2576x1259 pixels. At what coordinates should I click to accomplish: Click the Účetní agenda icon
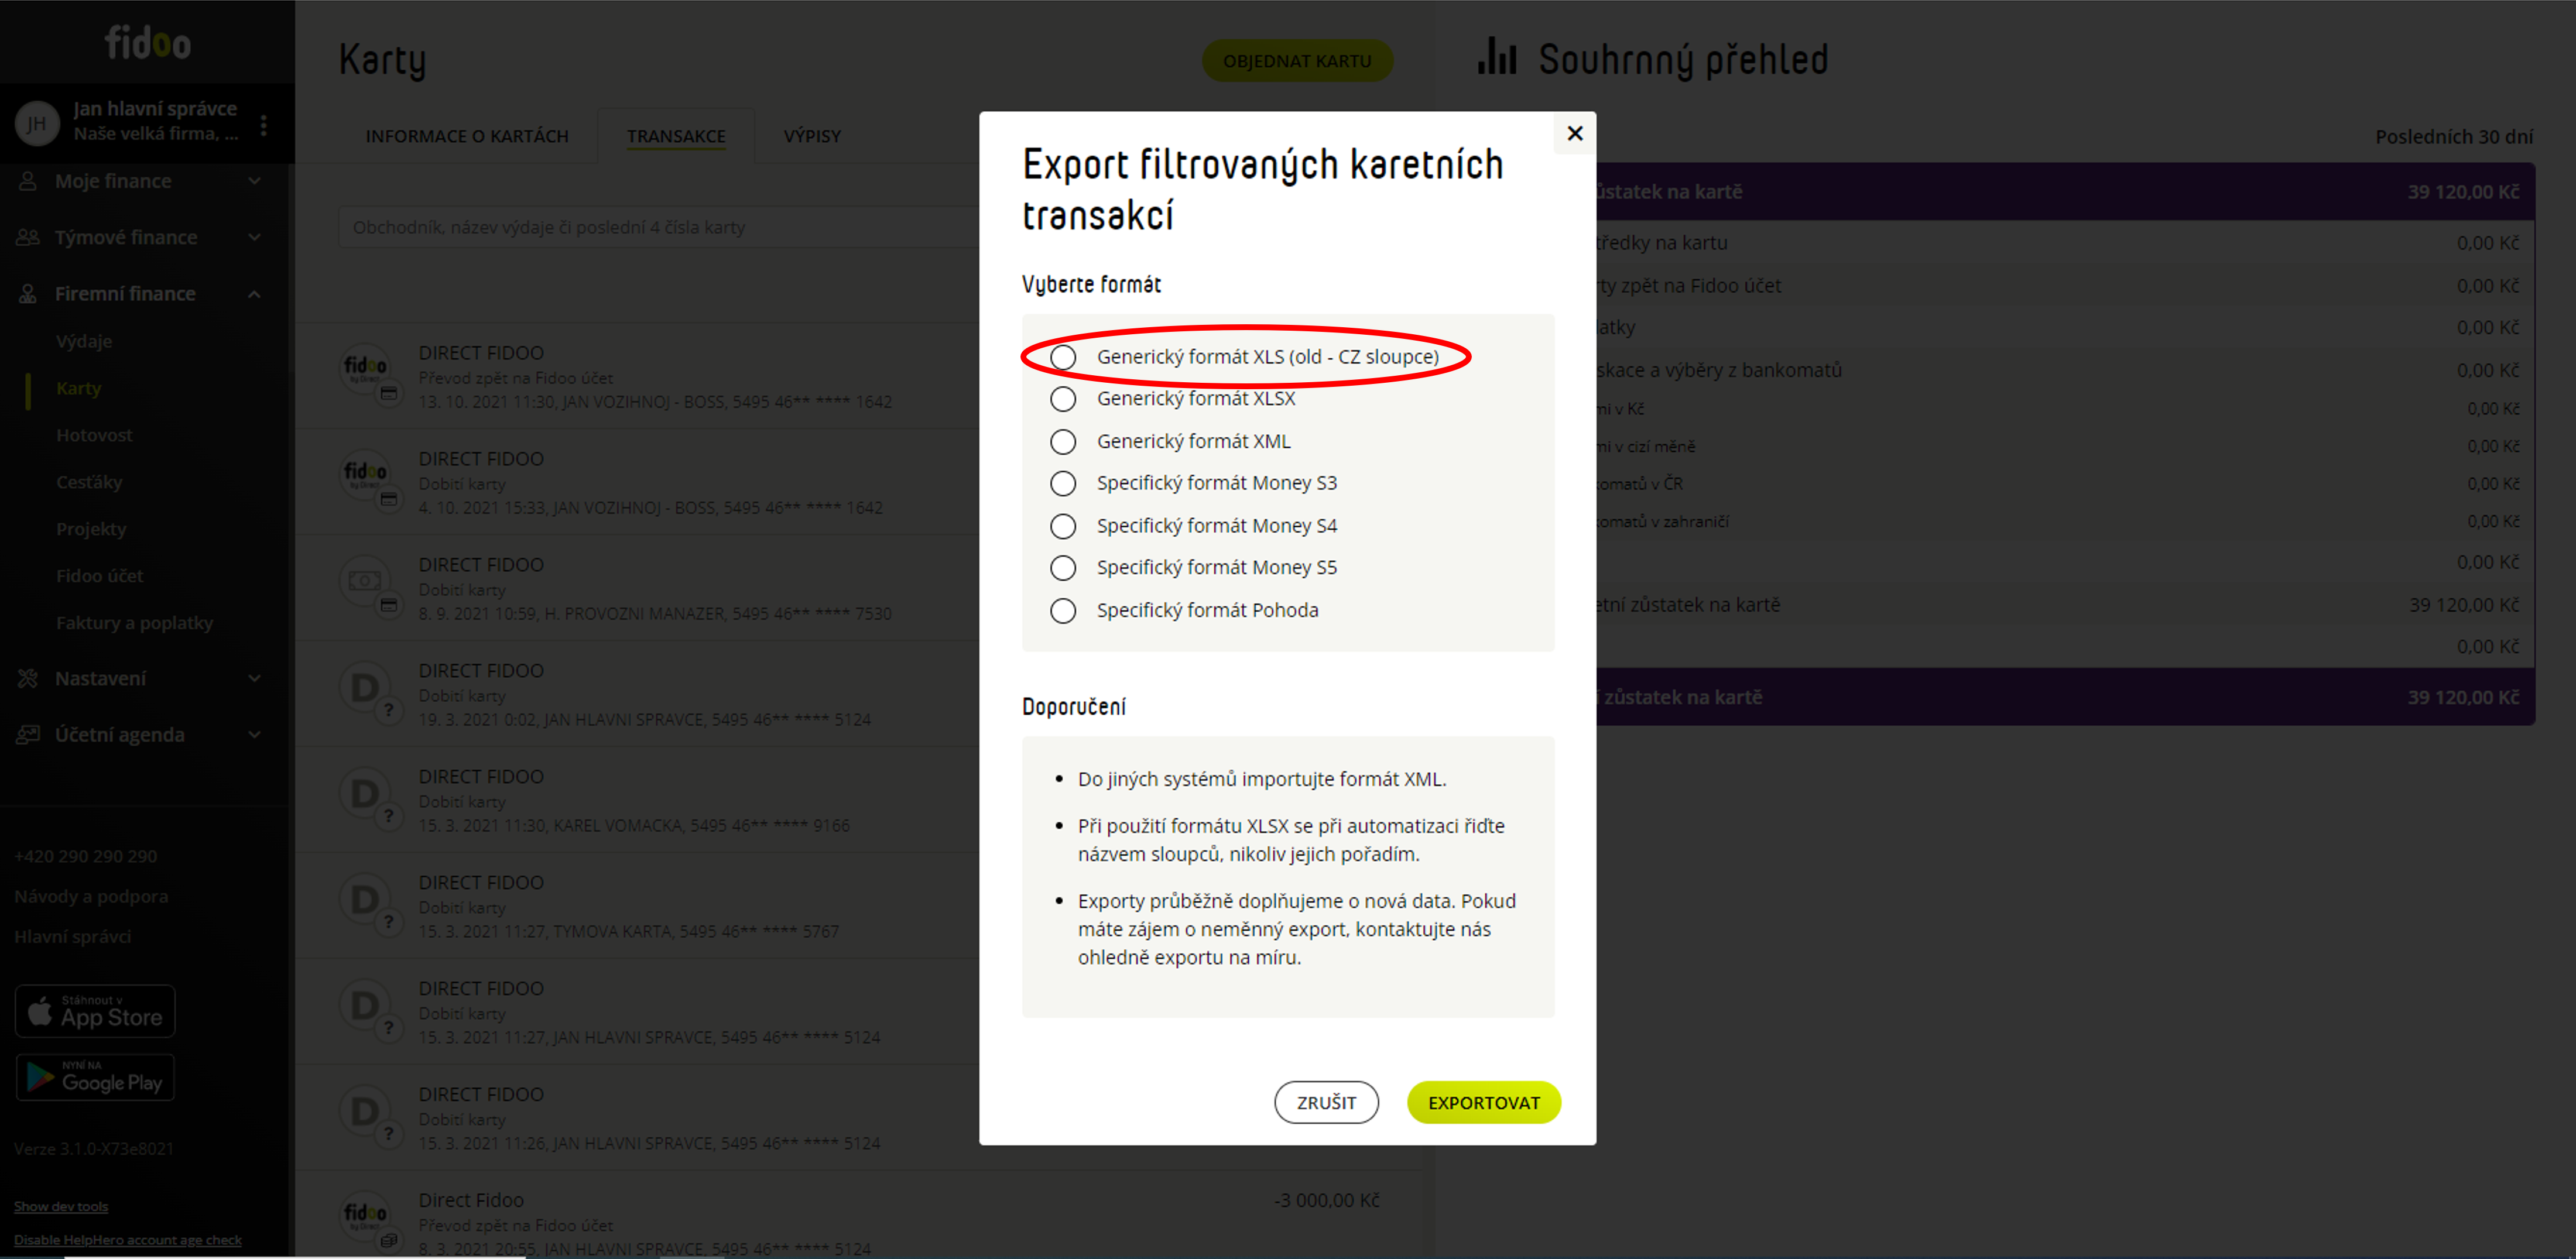pos(28,734)
